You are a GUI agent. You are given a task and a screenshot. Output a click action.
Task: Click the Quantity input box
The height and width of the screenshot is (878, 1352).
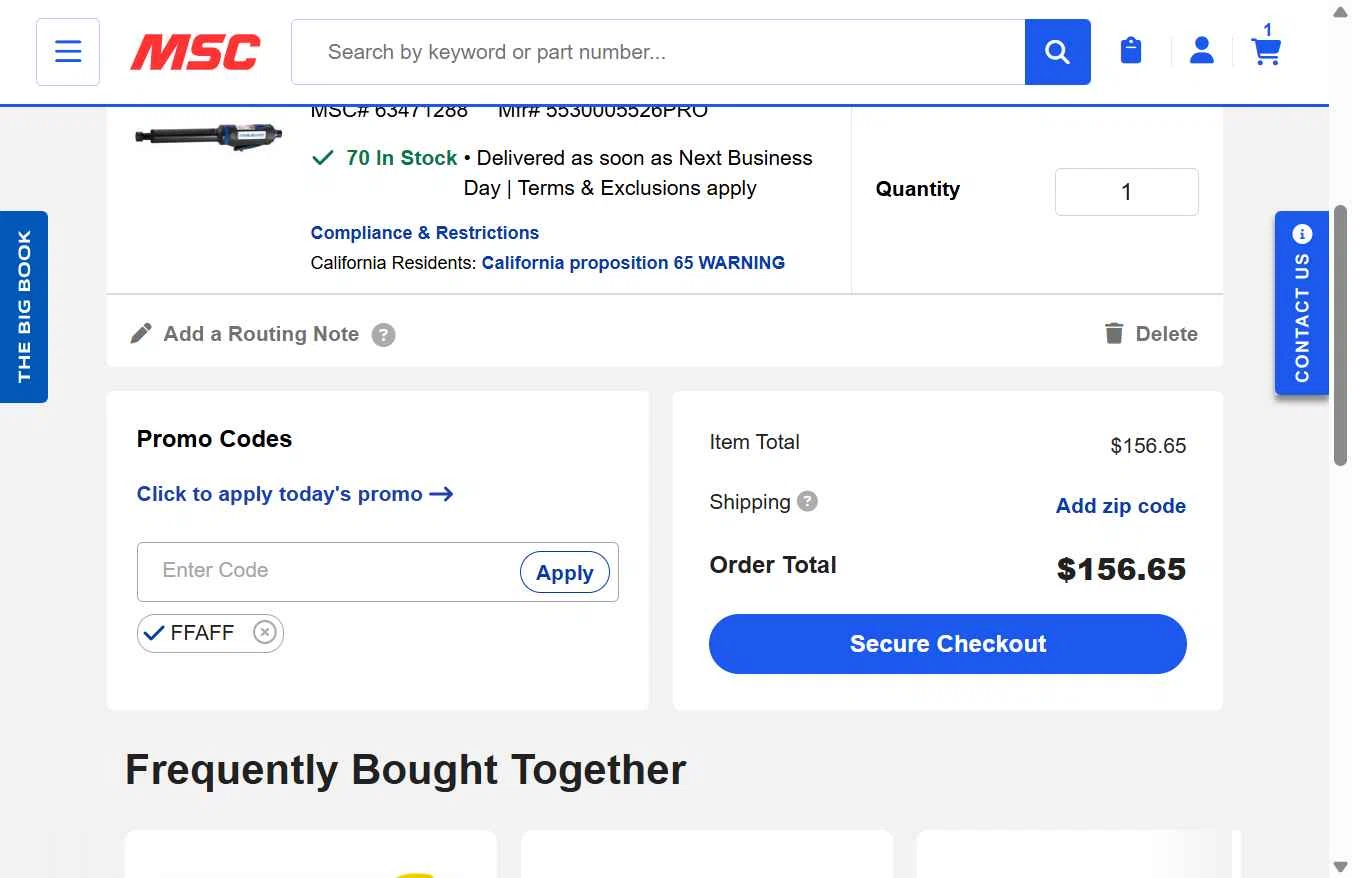point(1126,192)
